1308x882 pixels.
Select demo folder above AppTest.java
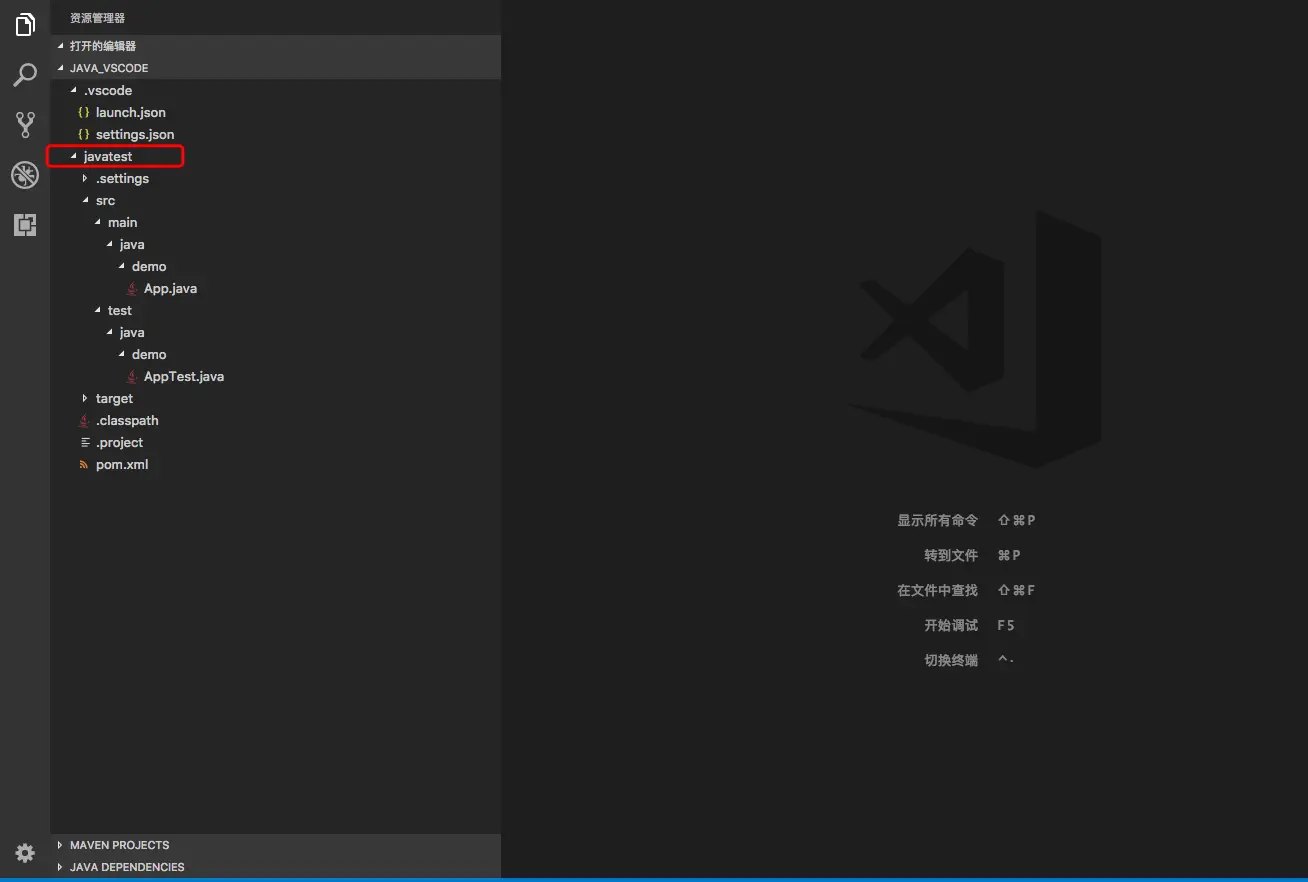click(x=149, y=354)
